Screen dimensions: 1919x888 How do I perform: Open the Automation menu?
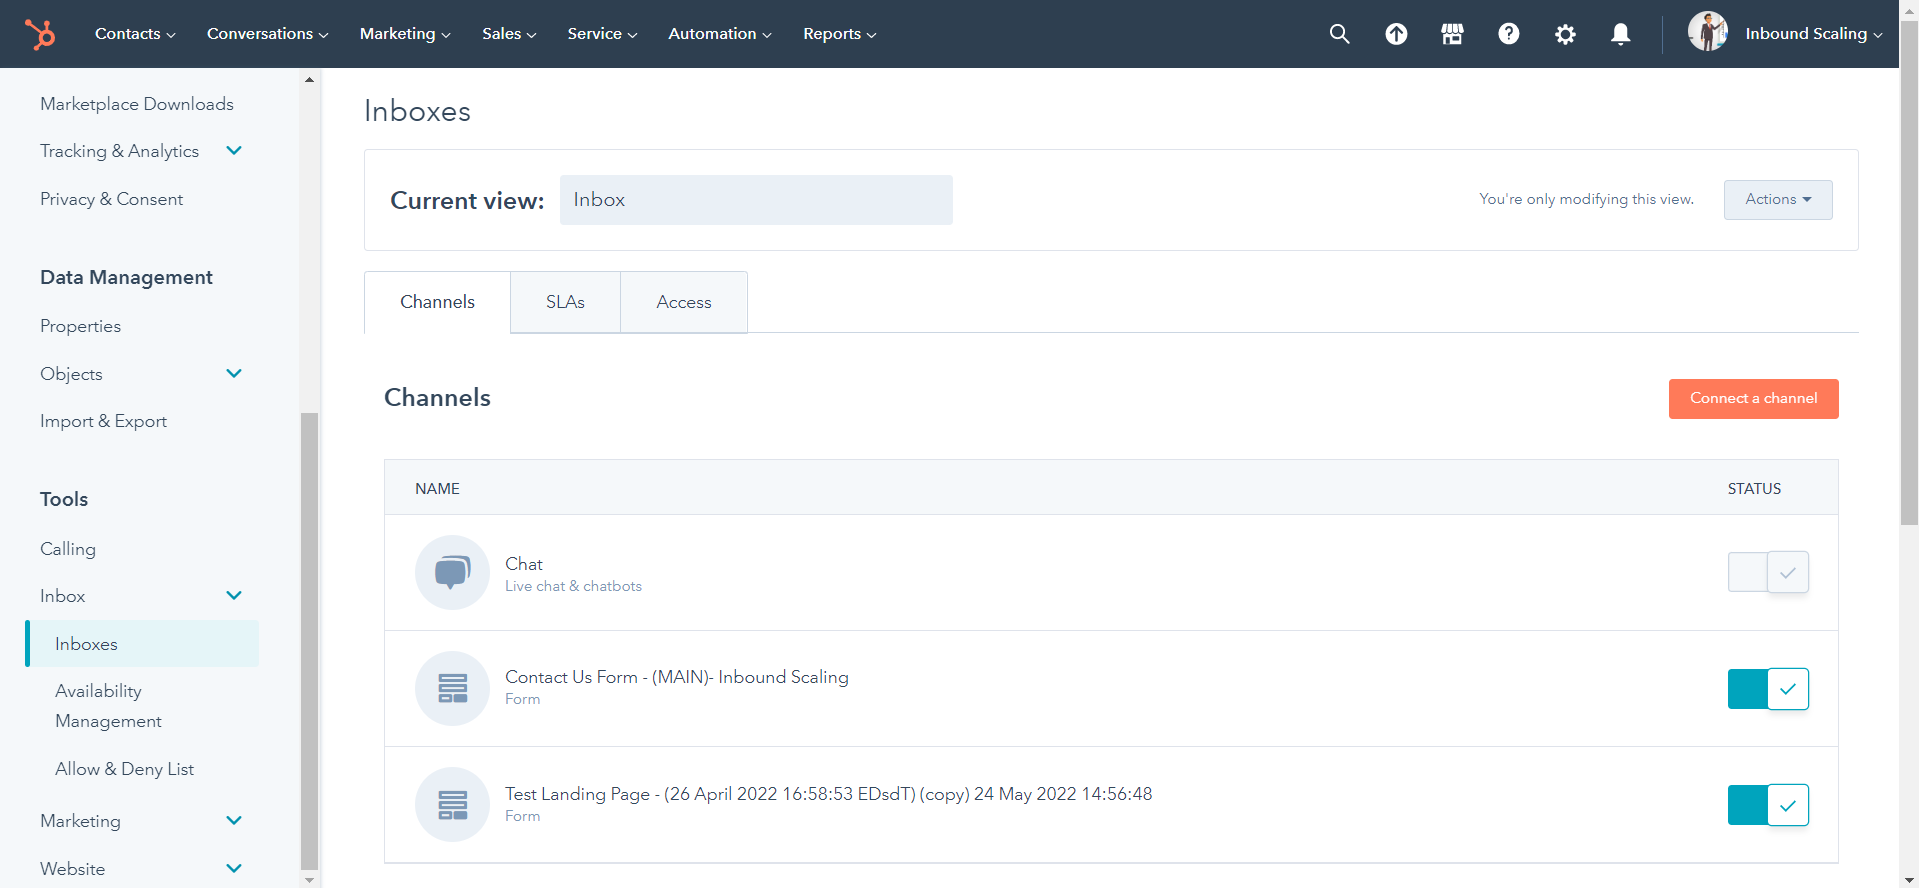(x=720, y=34)
